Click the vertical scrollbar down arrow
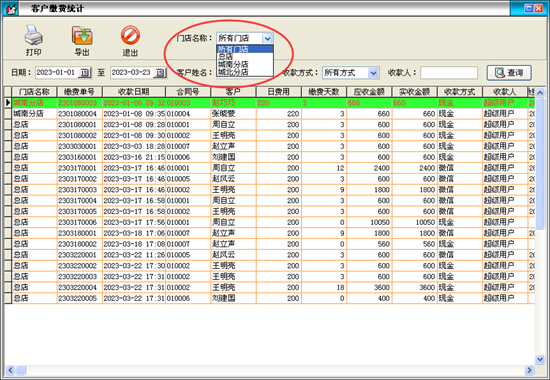 point(539,359)
